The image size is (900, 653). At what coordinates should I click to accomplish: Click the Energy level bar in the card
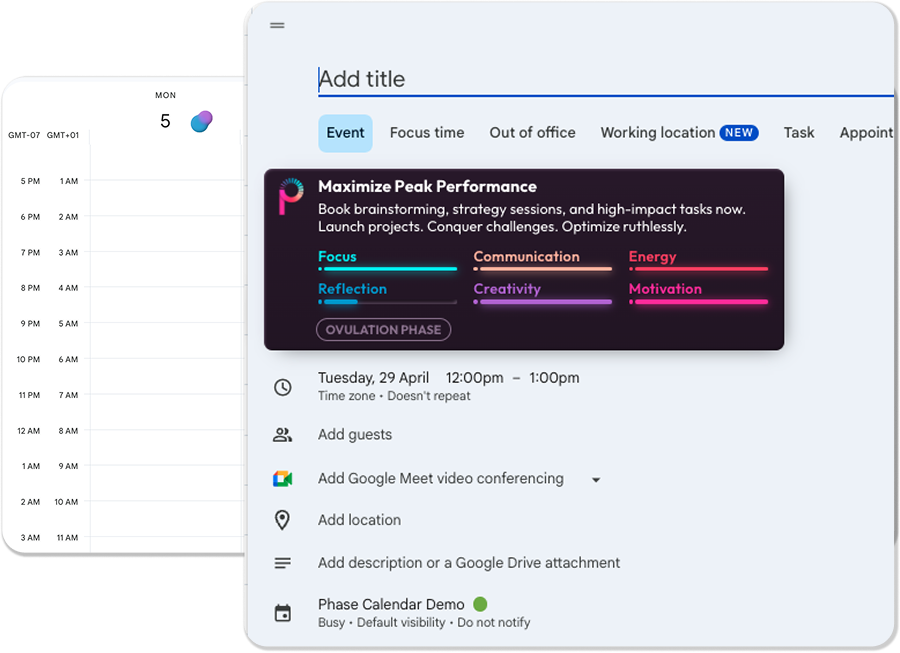click(x=698, y=270)
